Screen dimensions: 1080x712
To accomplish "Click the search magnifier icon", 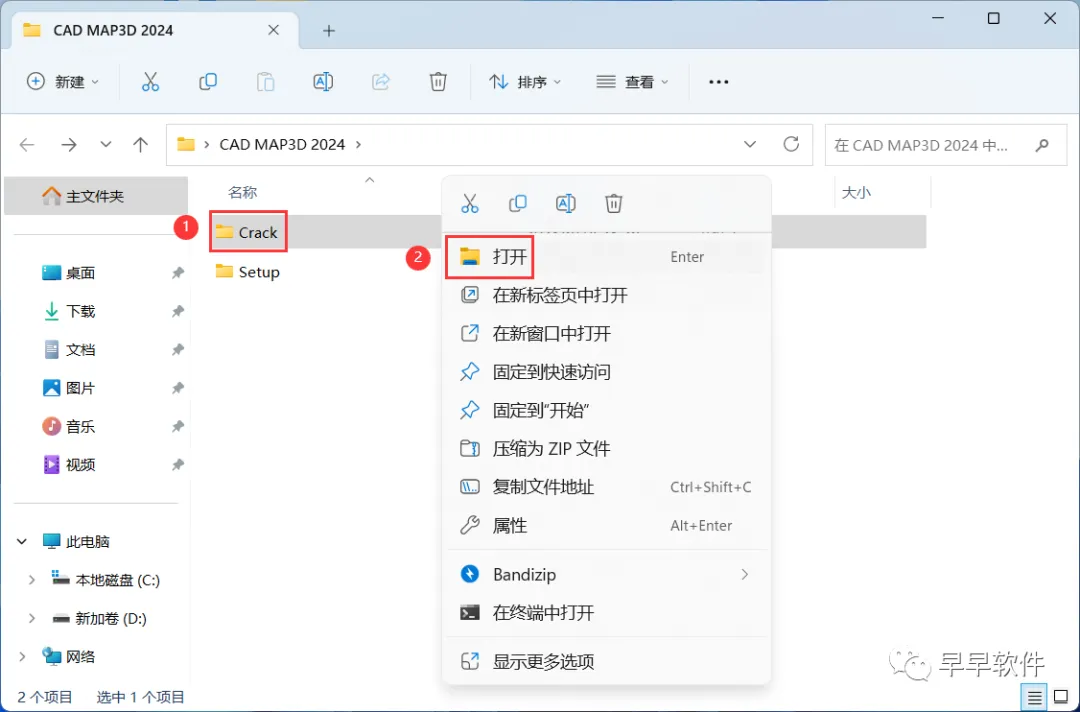I will [1042, 145].
